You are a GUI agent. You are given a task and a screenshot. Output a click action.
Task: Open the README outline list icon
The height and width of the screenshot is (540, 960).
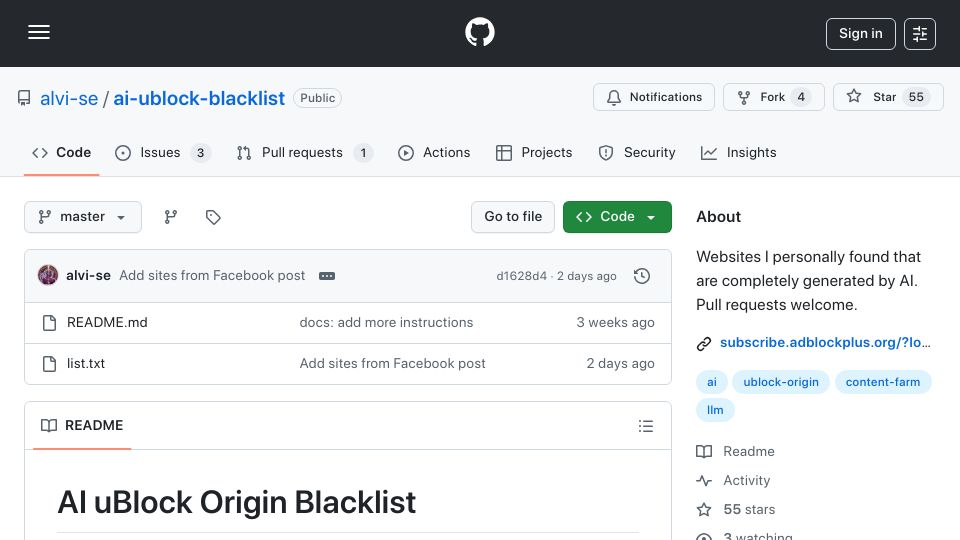646,426
